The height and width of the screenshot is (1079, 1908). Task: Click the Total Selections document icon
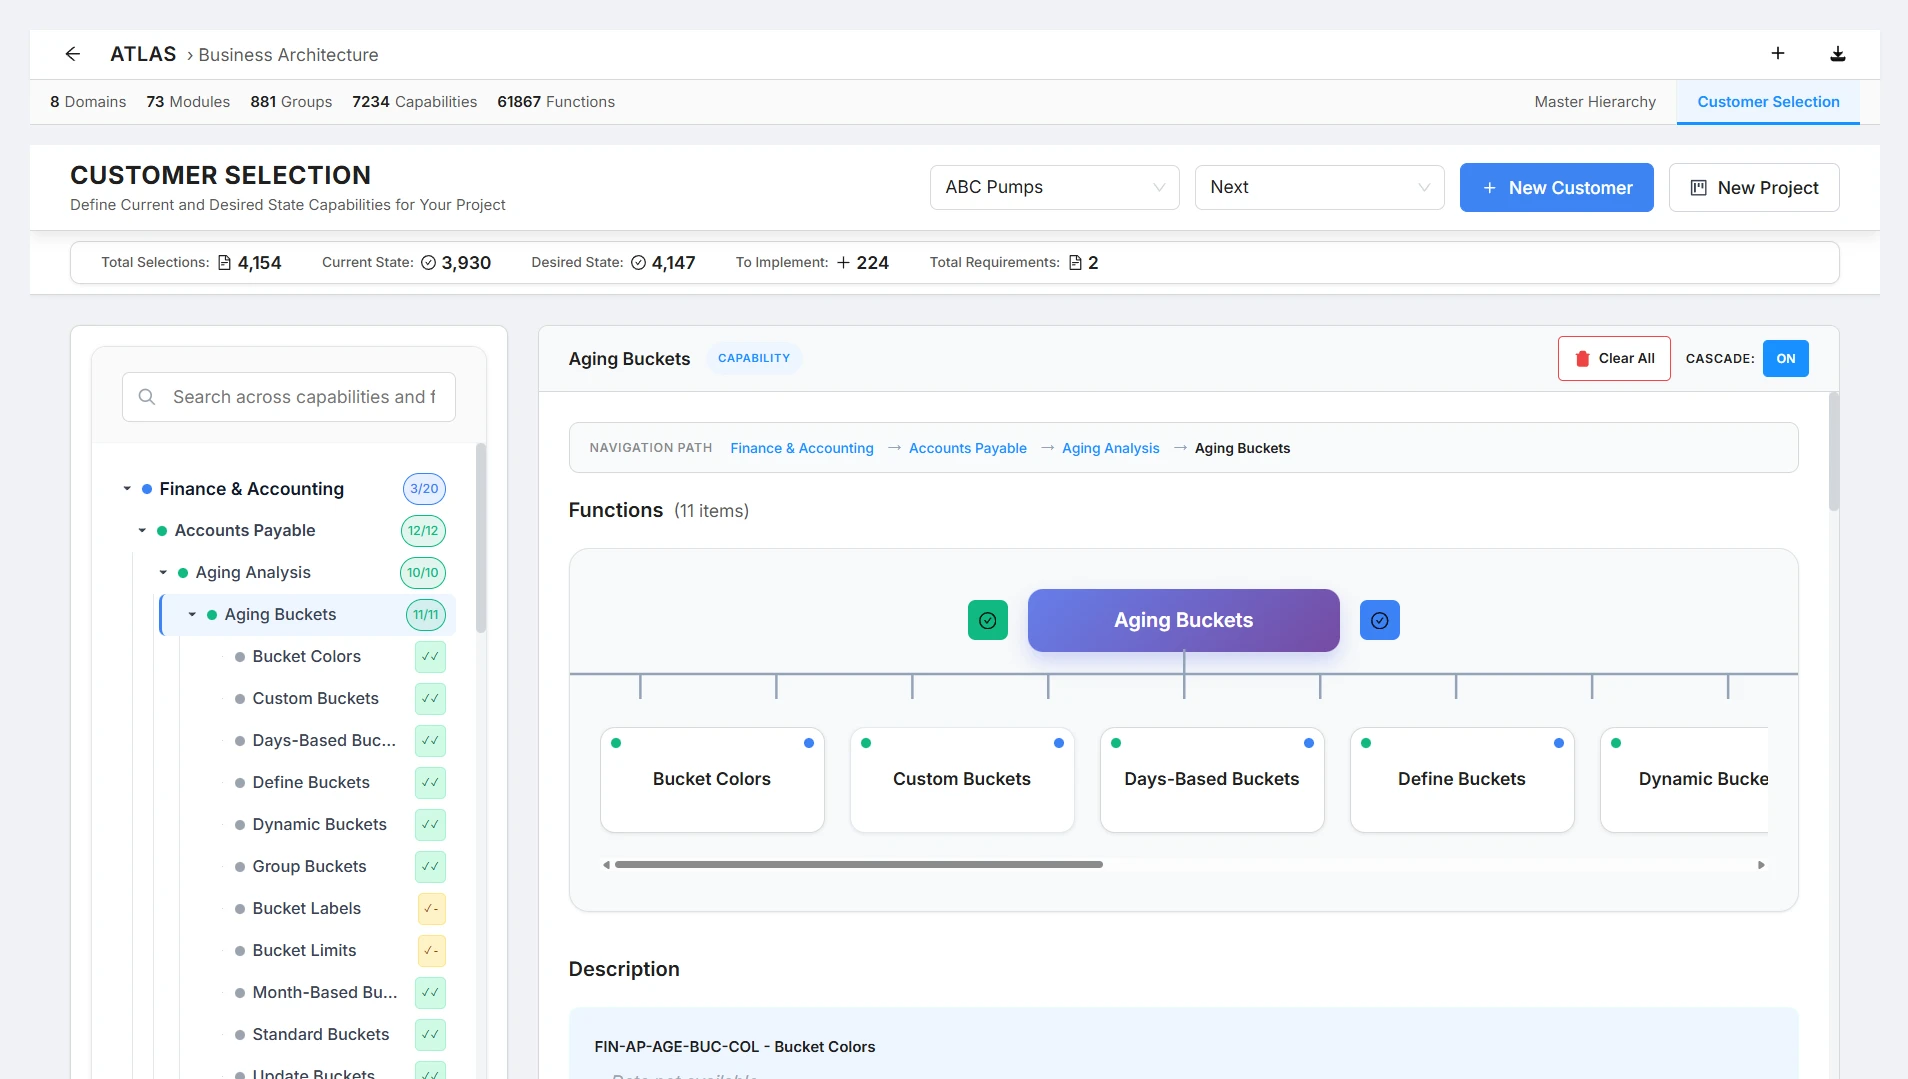225,263
